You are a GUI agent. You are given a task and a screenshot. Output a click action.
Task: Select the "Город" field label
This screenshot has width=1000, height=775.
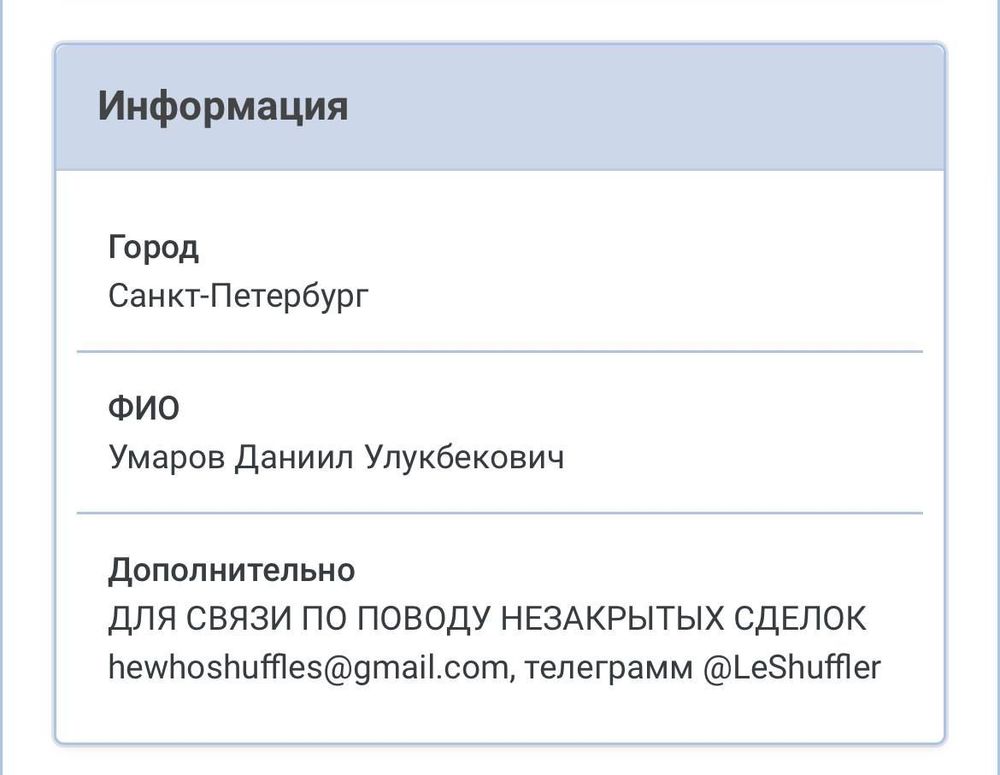tap(153, 248)
